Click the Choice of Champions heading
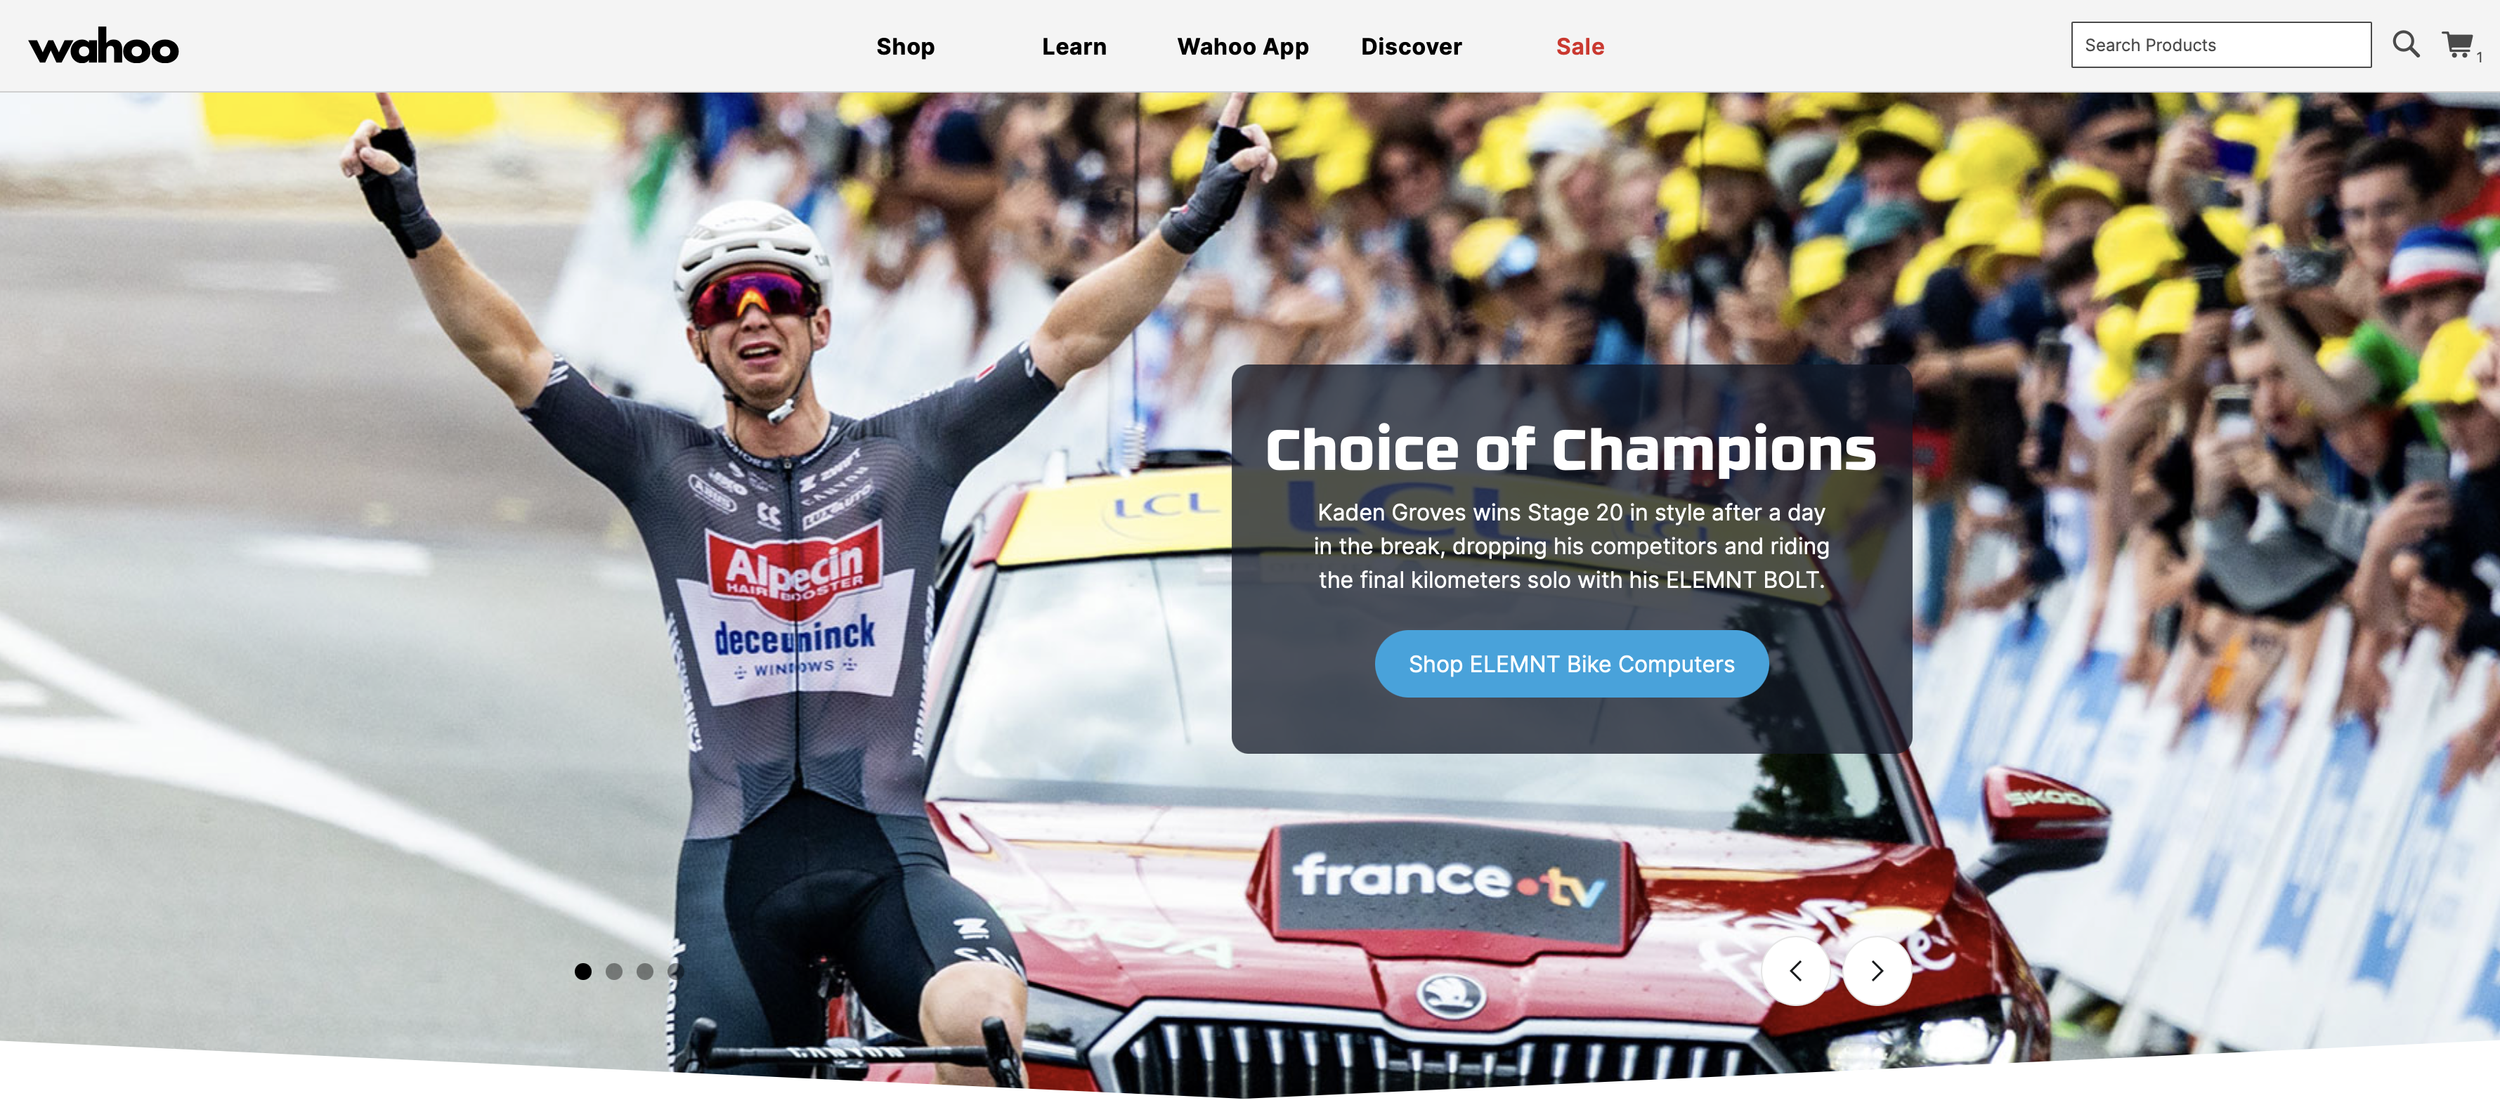2500x1100 pixels. [x=1571, y=449]
